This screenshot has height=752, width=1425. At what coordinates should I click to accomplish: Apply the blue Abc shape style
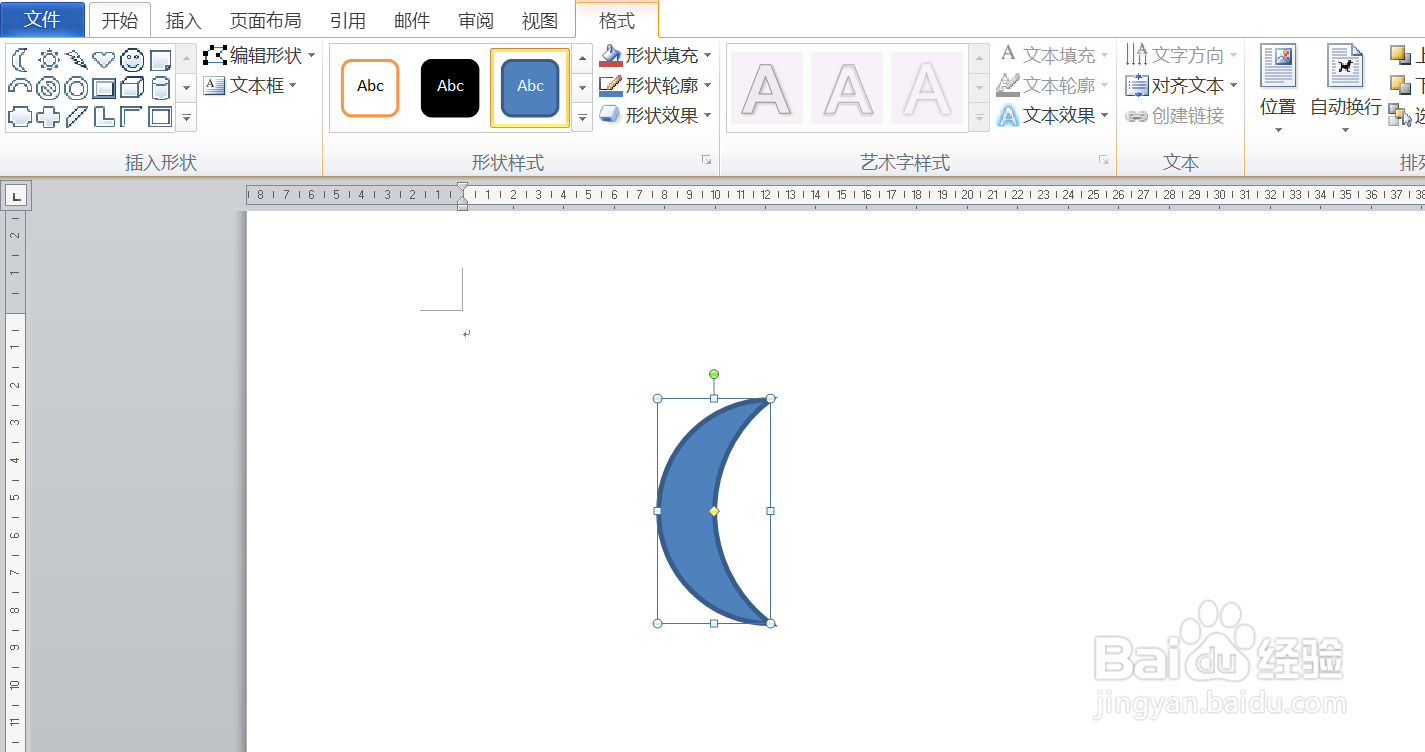point(529,87)
